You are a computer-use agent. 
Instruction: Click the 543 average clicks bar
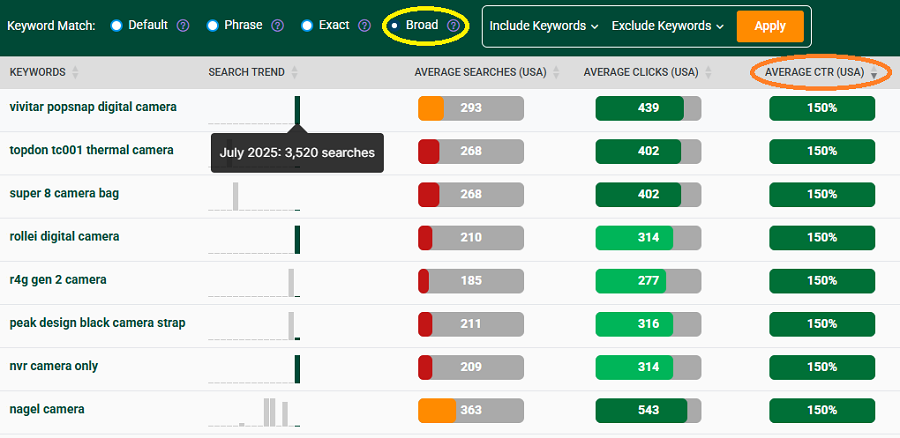click(648, 410)
